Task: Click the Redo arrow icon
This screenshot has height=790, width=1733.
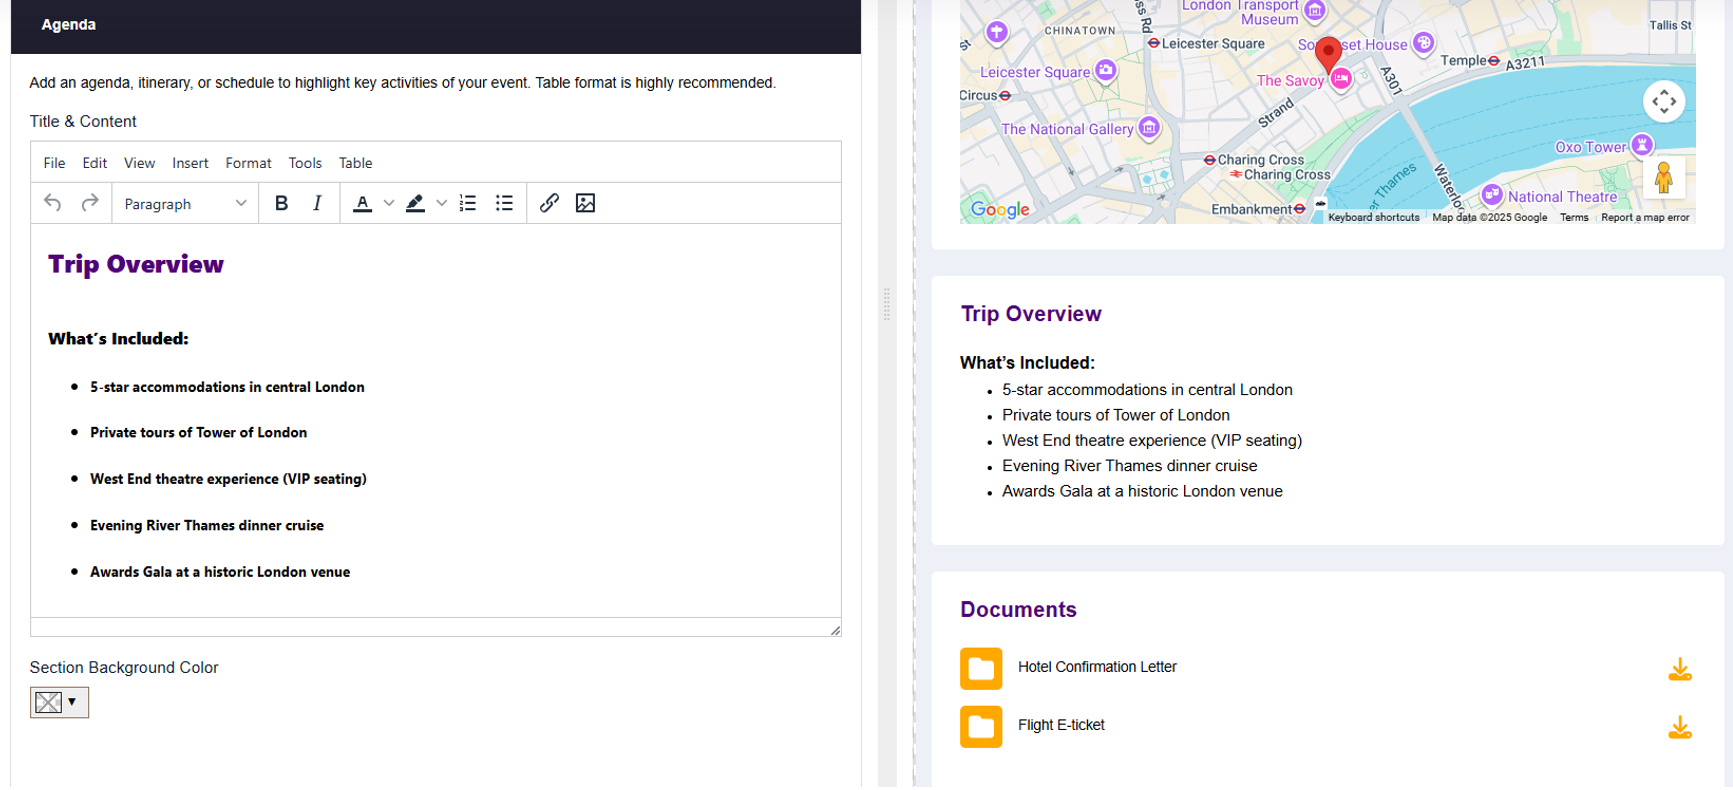Action: [90, 203]
